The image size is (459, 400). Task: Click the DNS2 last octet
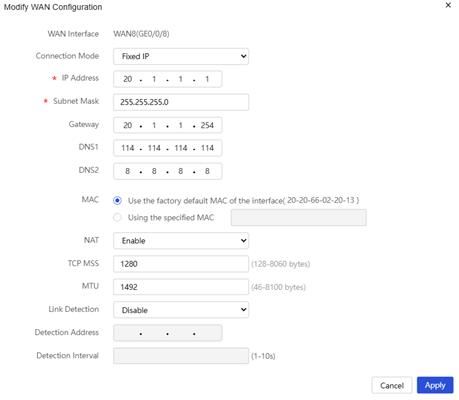coord(207,171)
